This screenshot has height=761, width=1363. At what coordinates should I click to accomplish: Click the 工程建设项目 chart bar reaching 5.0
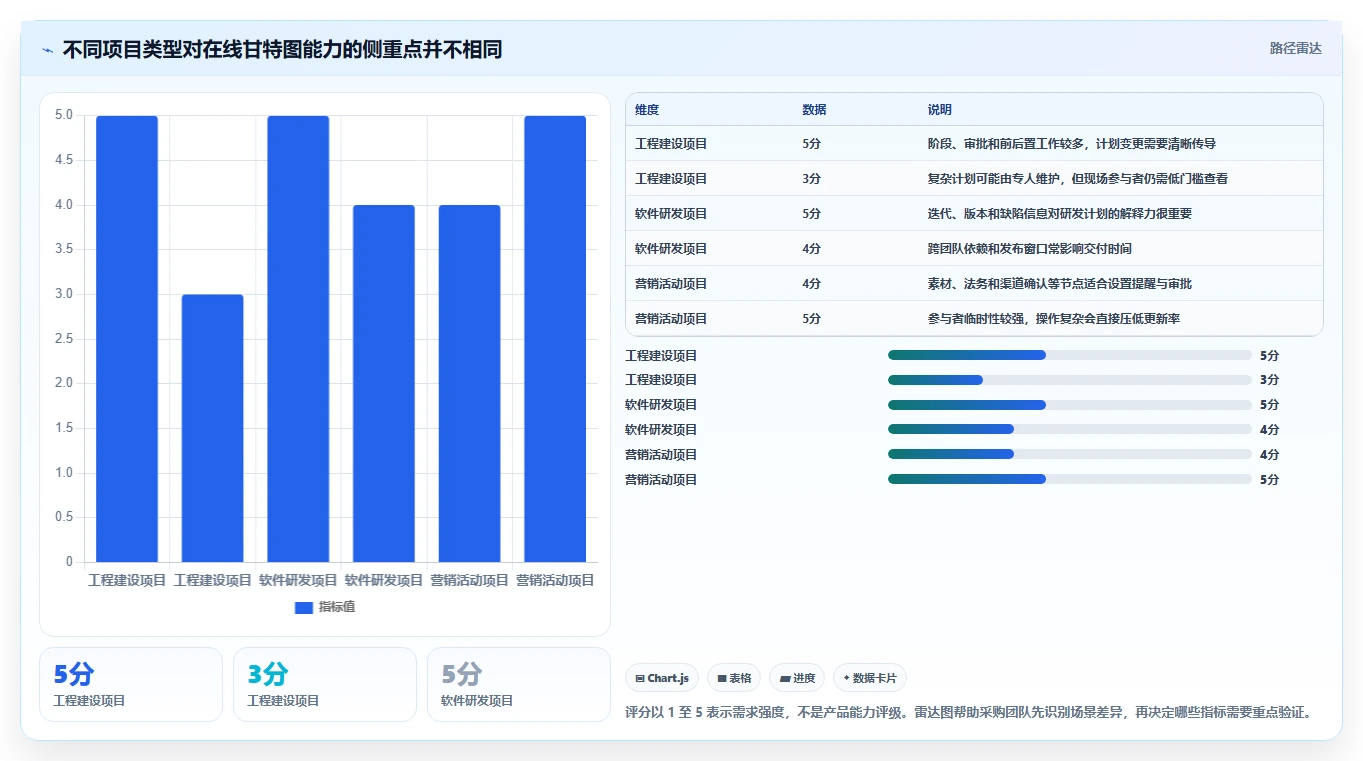(x=127, y=339)
